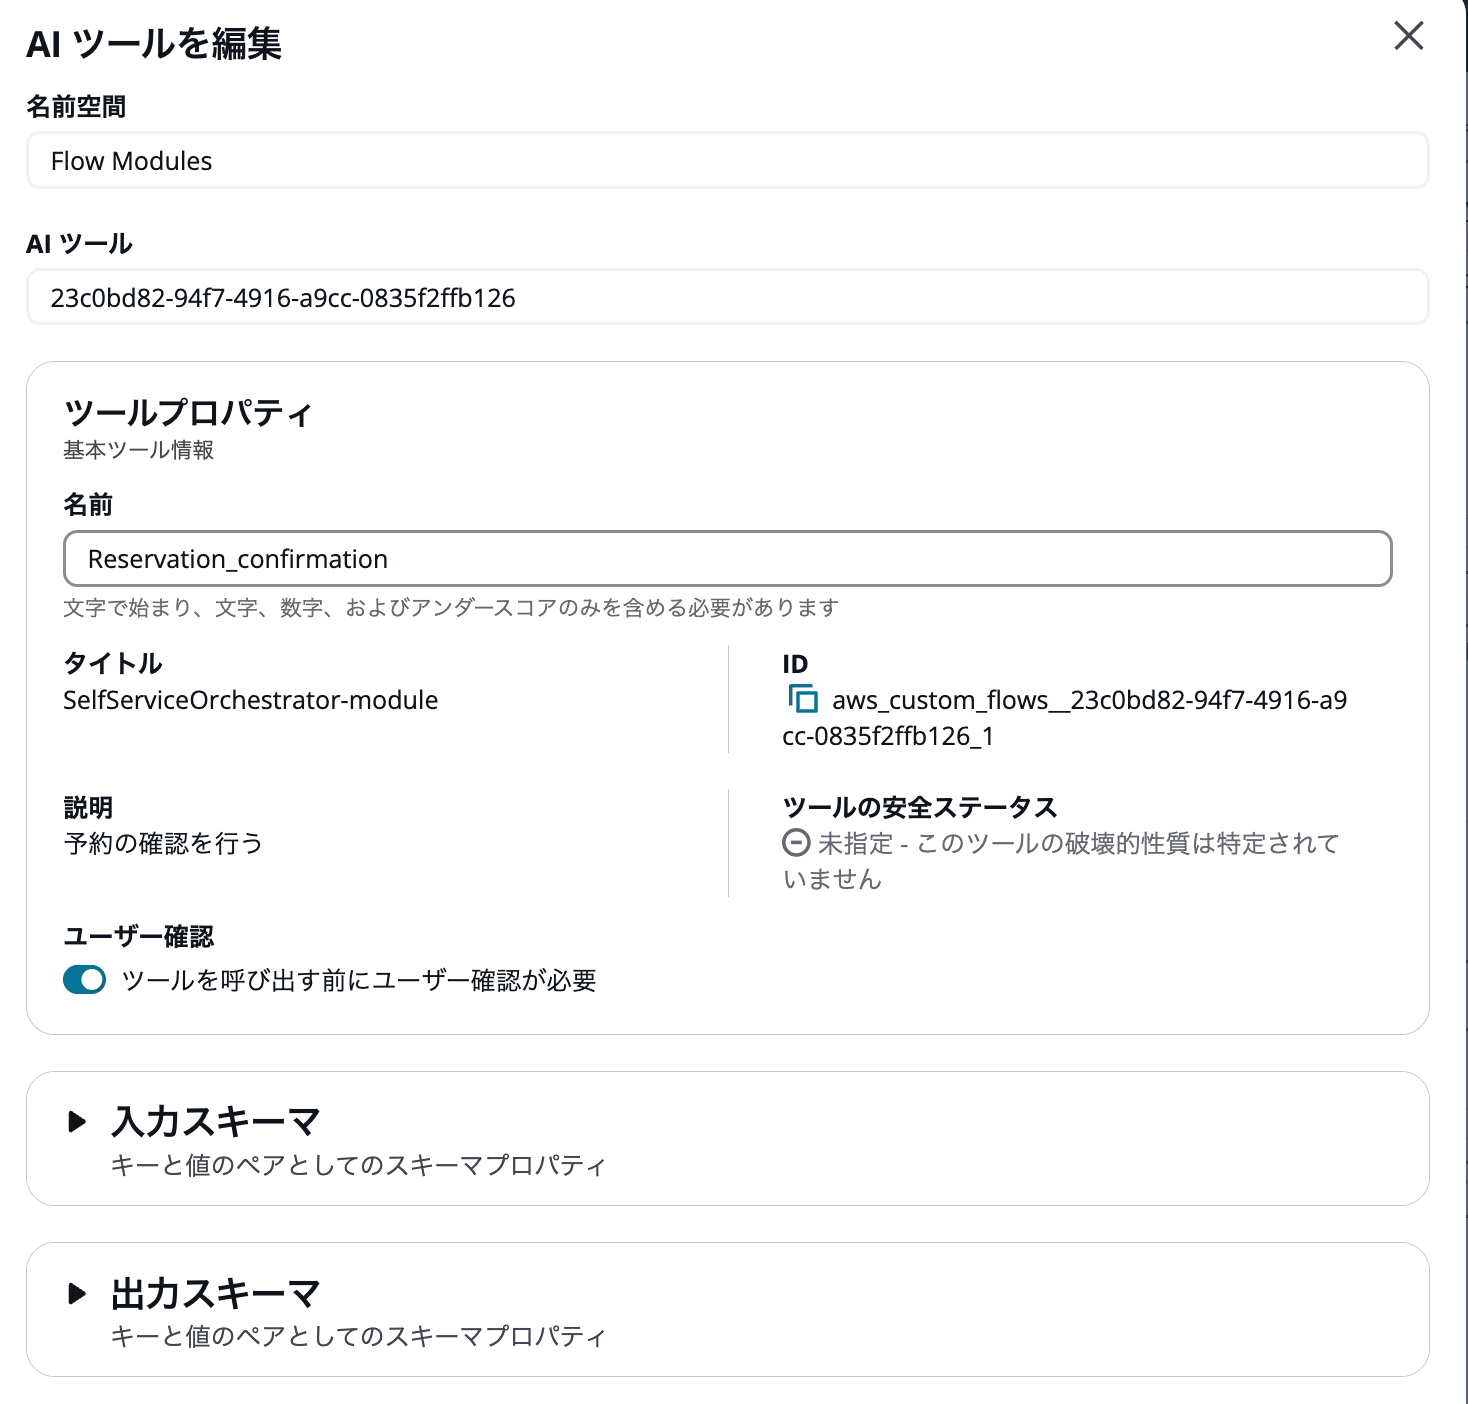Click the disclosure triangle beside 出力スキーマ
The height and width of the screenshot is (1404, 1468).
click(79, 1293)
